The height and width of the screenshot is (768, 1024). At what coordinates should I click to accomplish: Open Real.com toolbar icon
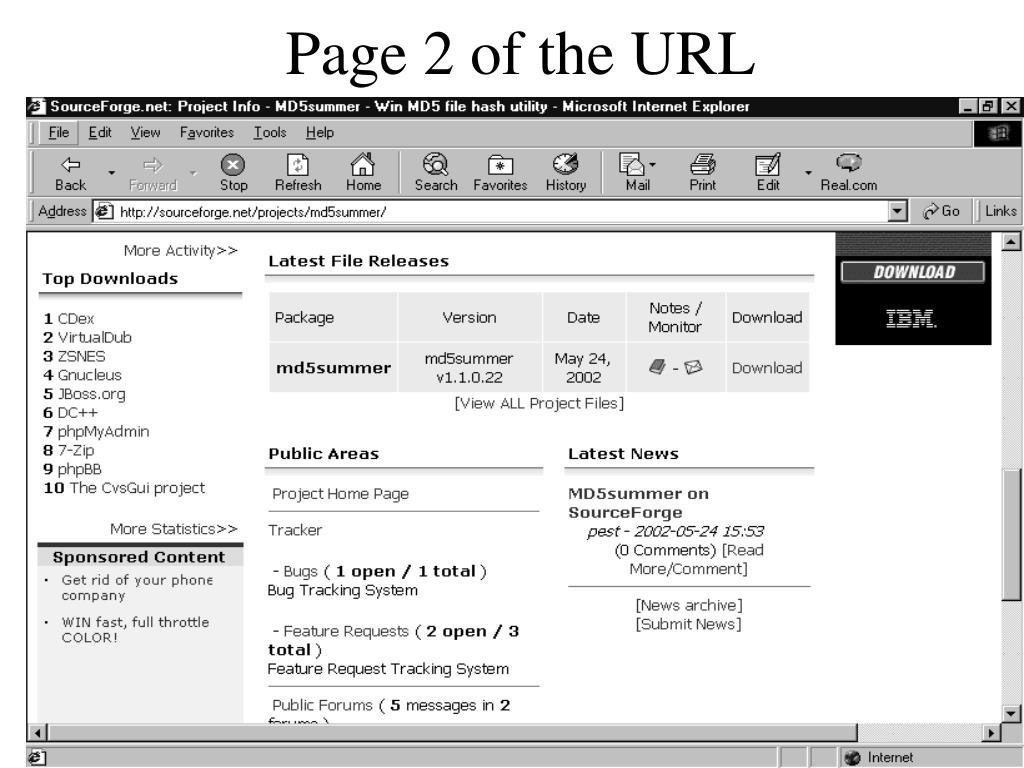[x=848, y=173]
